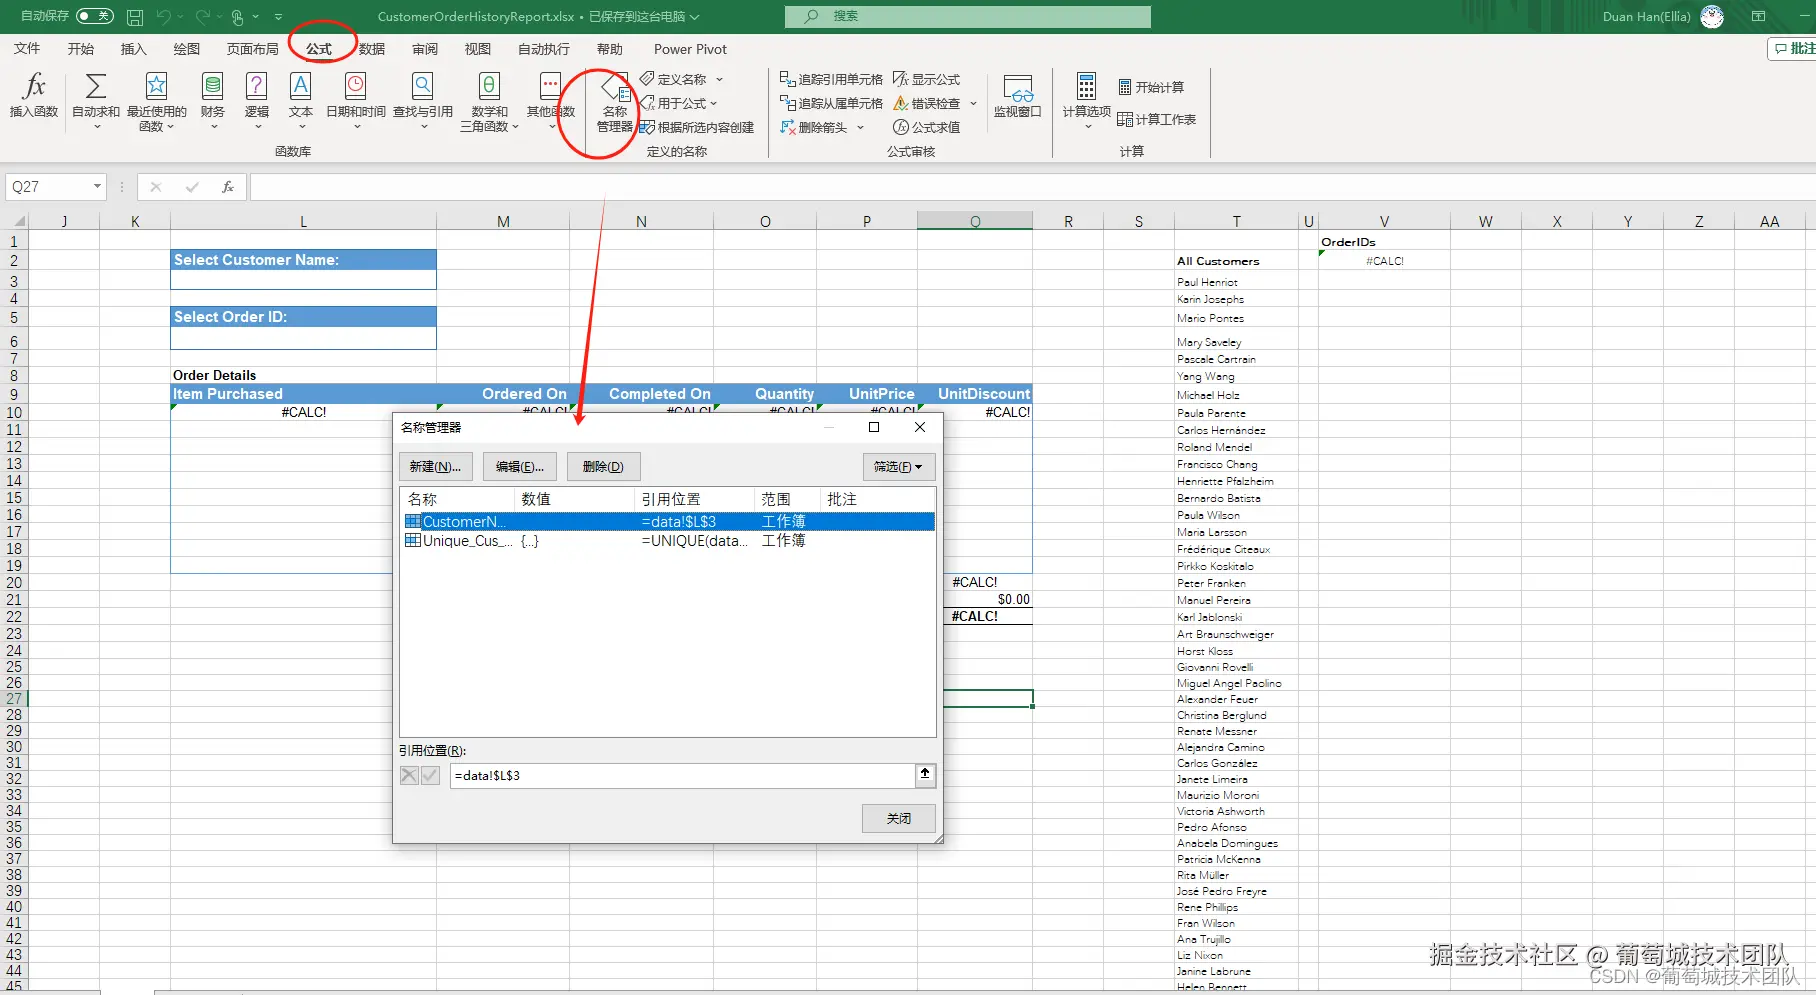Open the 文本 text functions library
The width and height of the screenshot is (1816, 995).
tap(301, 100)
